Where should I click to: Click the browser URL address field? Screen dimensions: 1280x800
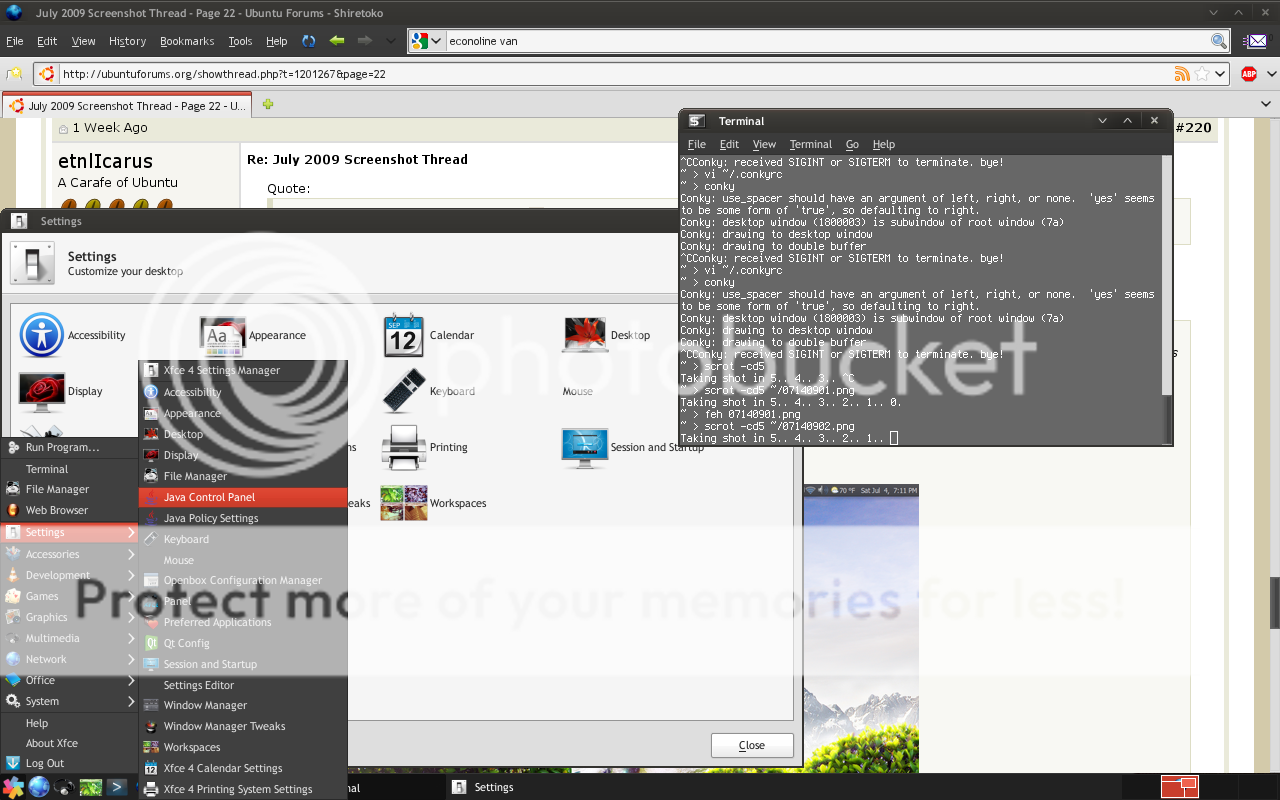click(600, 74)
